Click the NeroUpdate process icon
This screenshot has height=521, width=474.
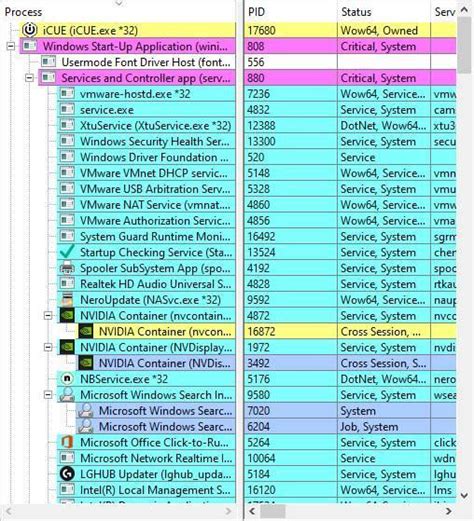tap(67, 299)
